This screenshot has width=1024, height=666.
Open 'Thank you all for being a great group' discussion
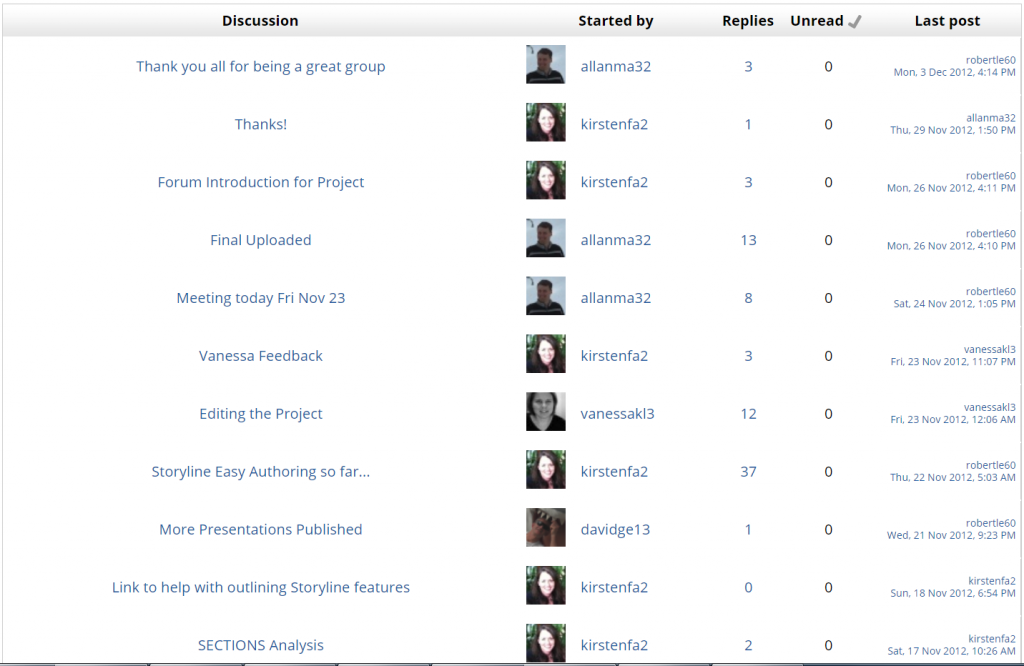pos(261,67)
